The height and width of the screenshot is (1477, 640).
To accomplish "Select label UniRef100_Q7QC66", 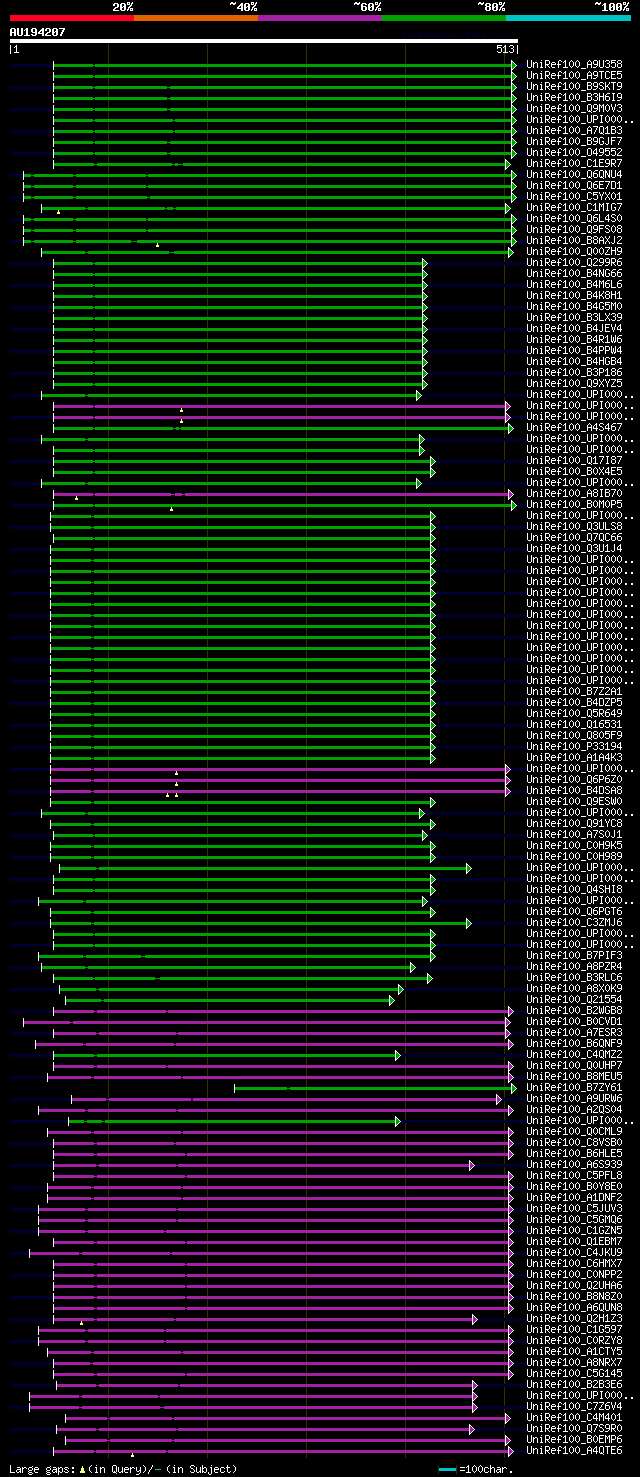I will pos(574,537).
